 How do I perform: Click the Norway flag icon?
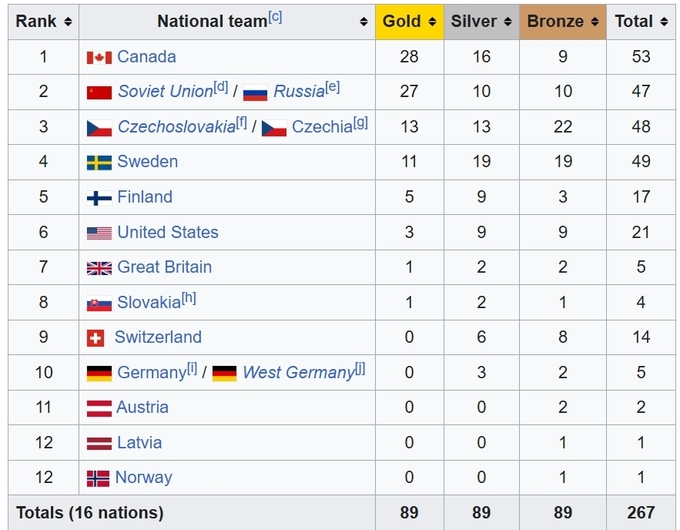(x=98, y=479)
